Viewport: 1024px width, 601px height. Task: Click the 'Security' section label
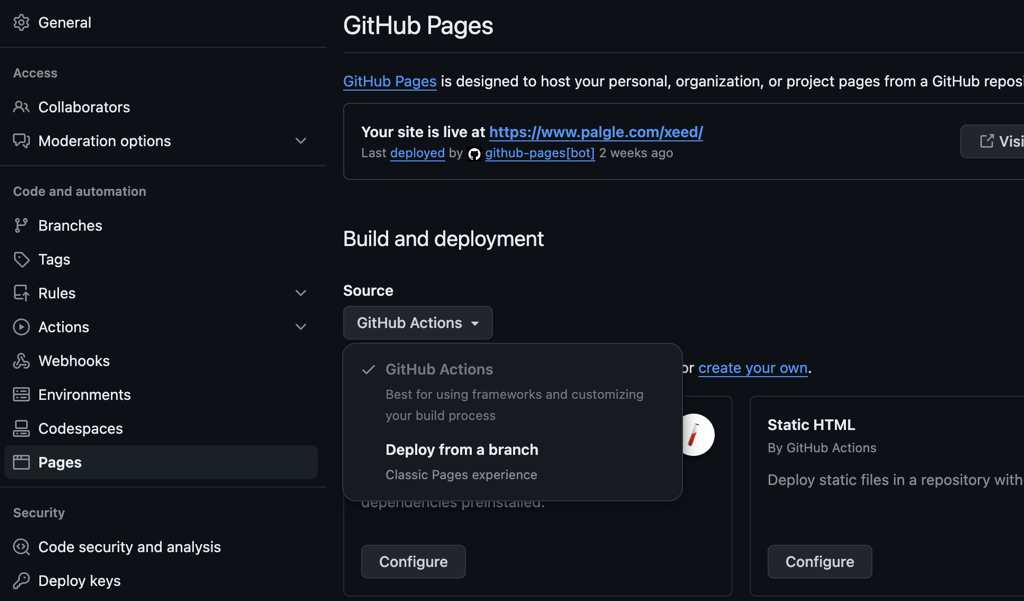point(39,513)
